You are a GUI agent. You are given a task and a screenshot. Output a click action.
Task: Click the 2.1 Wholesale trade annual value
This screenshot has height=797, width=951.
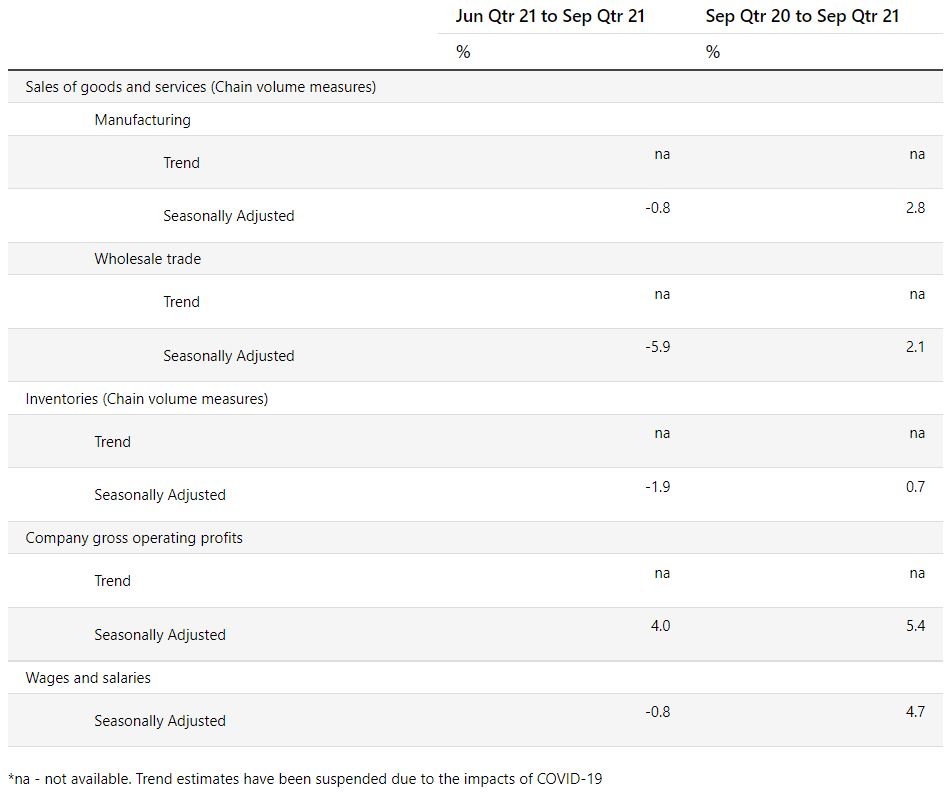tap(915, 347)
